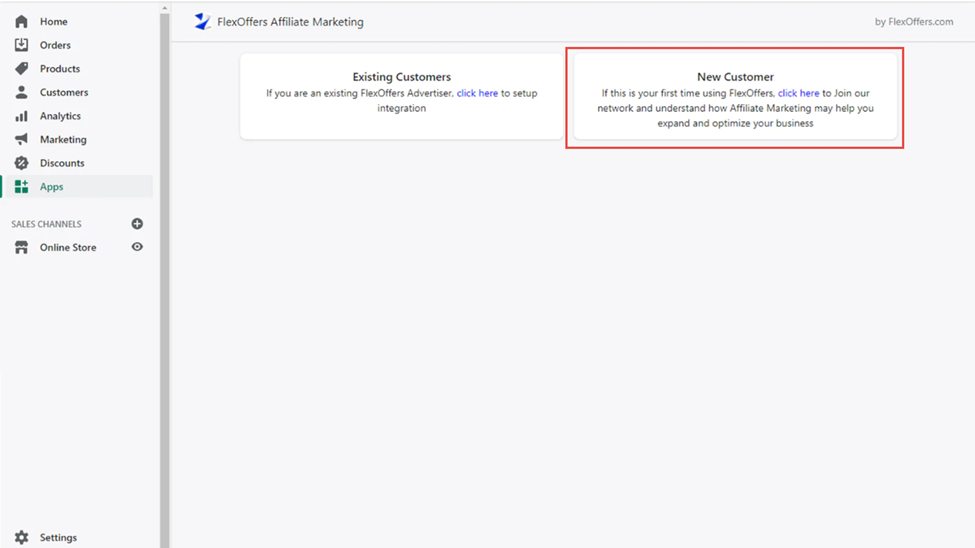Click the New Customer card heading
The height and width of the screenshot is (548, 975).
coord(735,77)
